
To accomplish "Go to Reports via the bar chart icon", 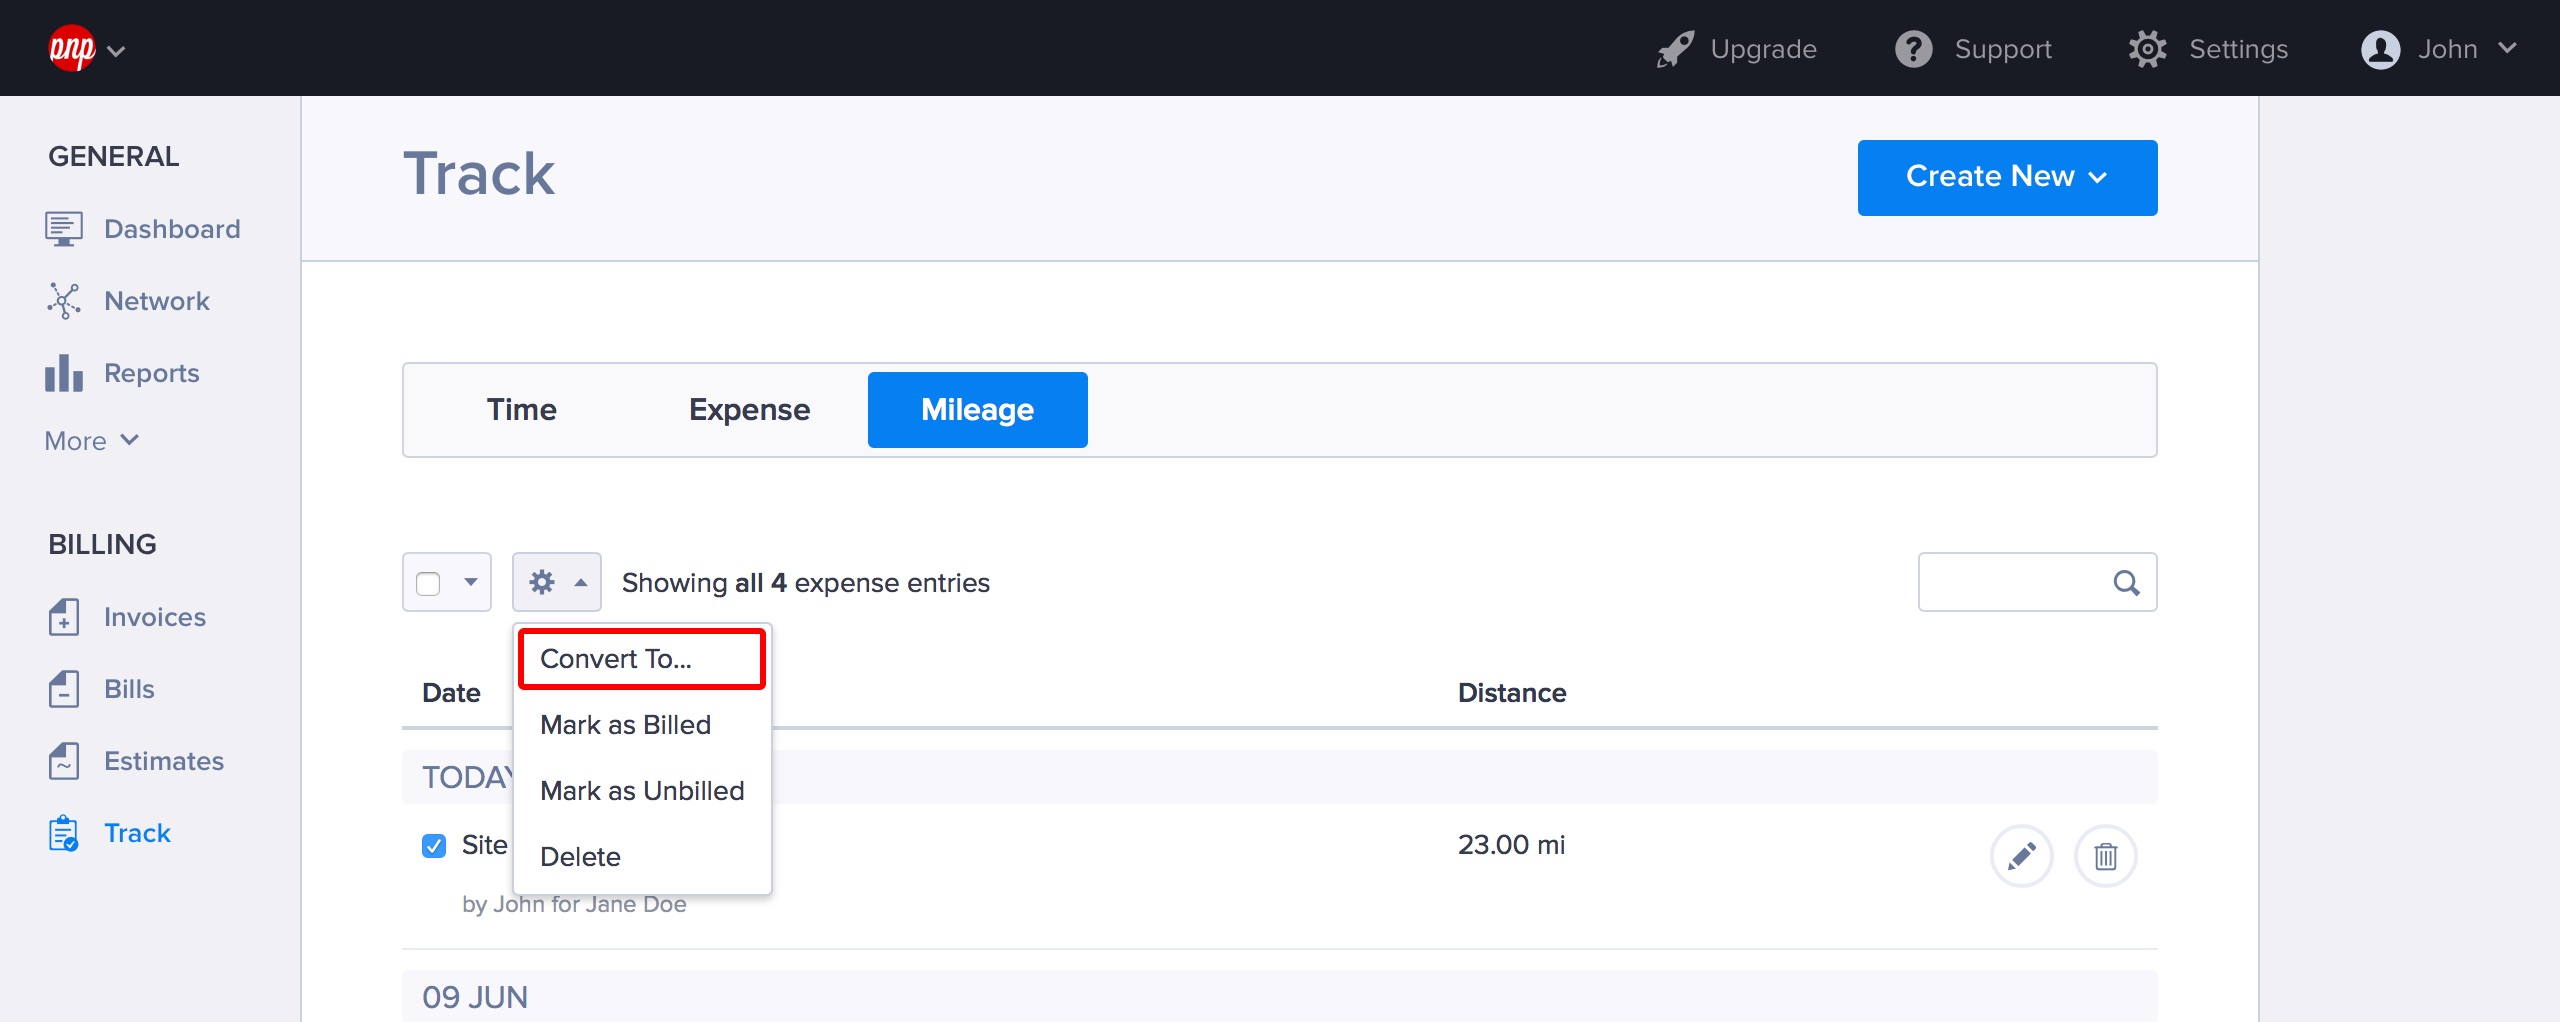I will (63, 373).
